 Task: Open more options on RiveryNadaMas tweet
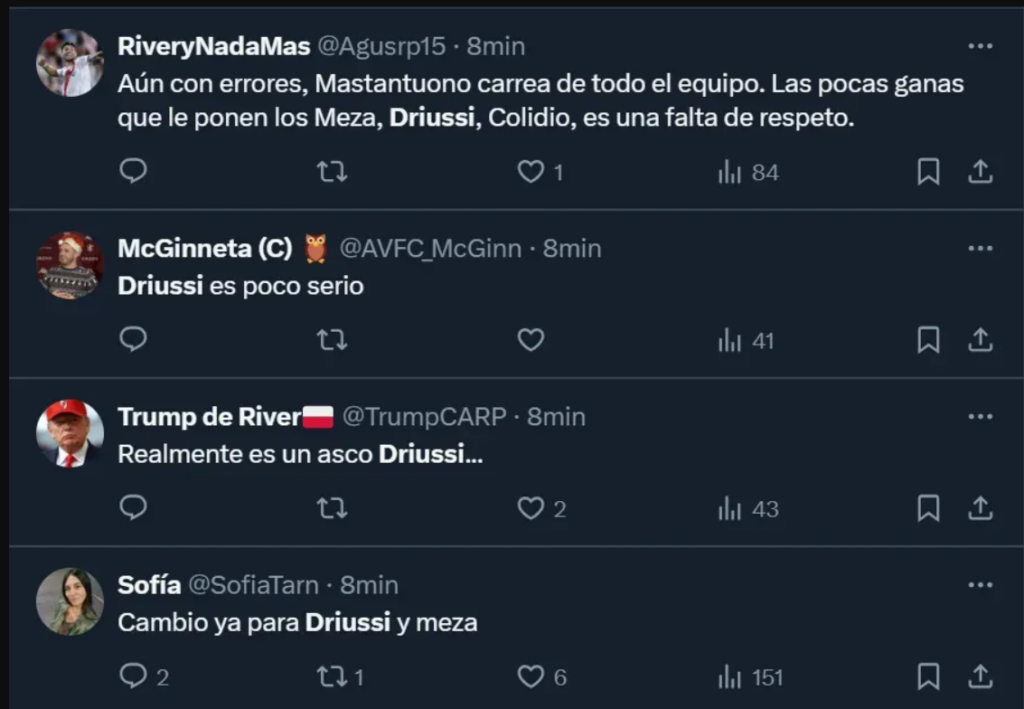click(x=980, y=46)
